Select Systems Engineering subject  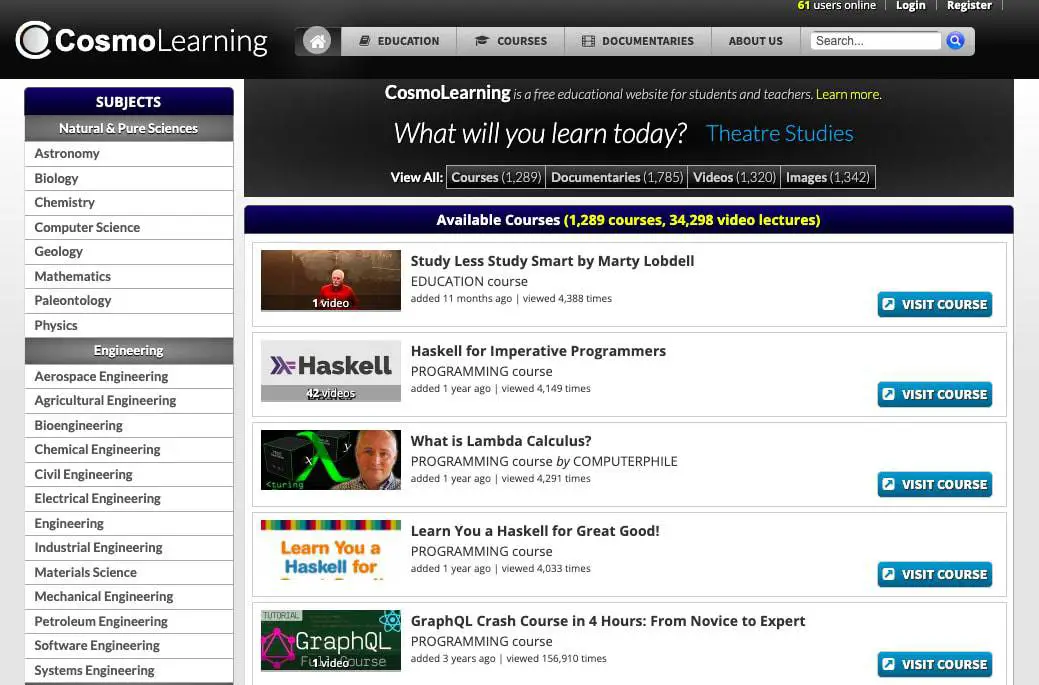129,670
